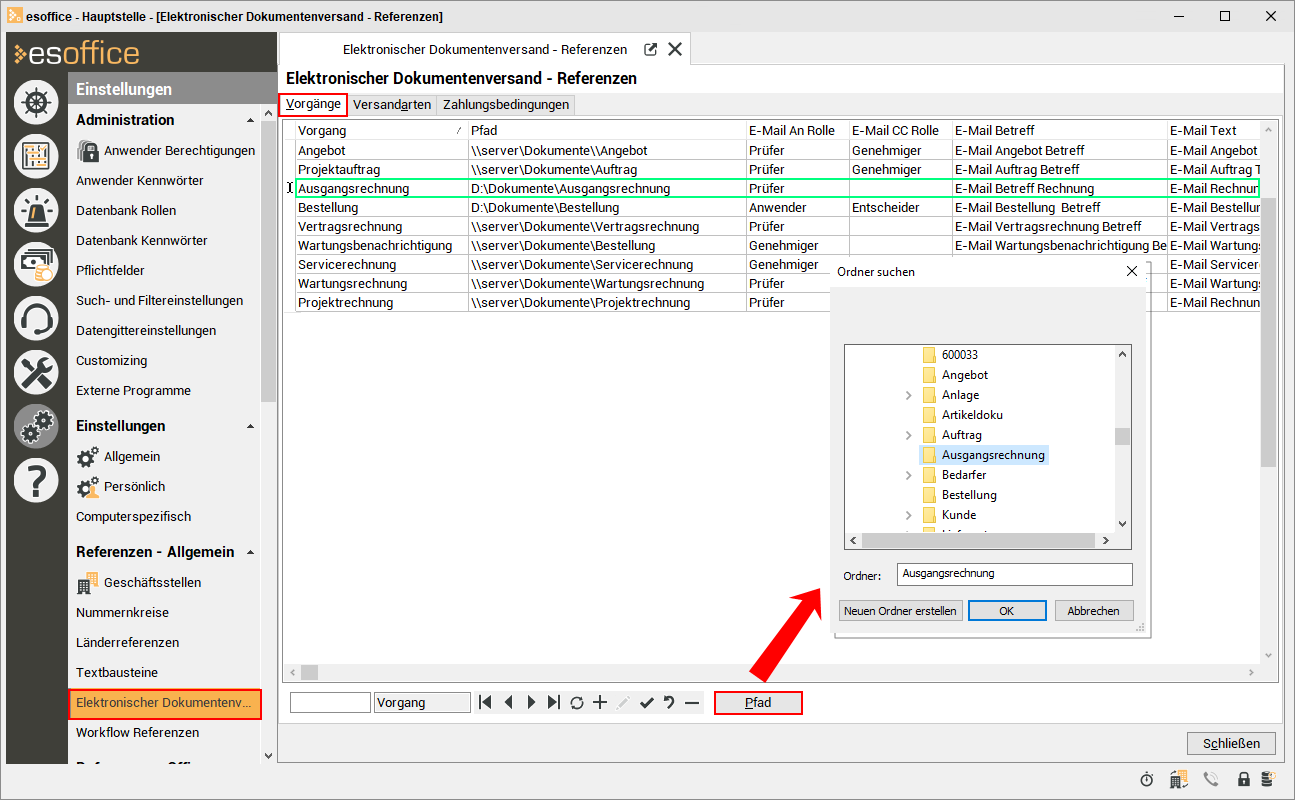The image size is (1295, 811).
Task: Click the alarm siren sidebar icon
Action: tap(36, 210)
